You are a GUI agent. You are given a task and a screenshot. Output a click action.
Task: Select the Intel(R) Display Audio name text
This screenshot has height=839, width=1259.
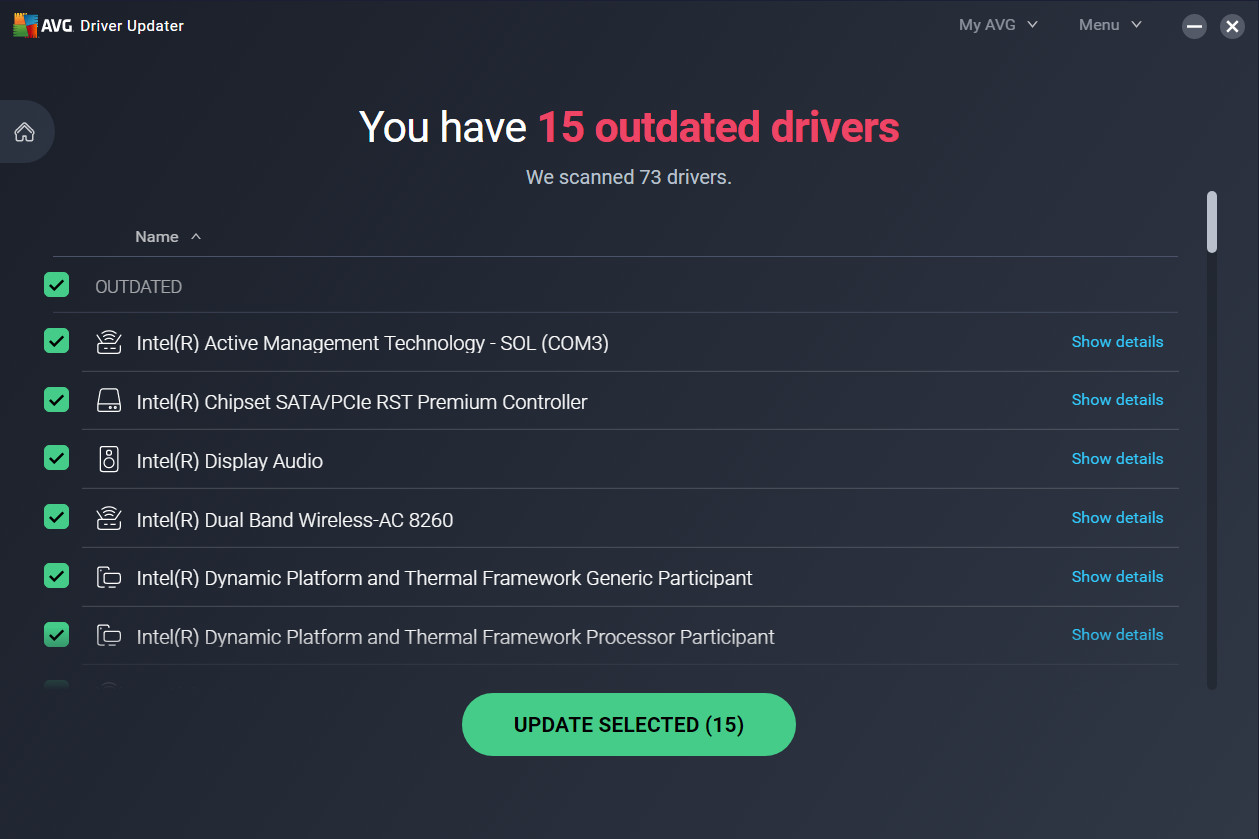[230, 461]
